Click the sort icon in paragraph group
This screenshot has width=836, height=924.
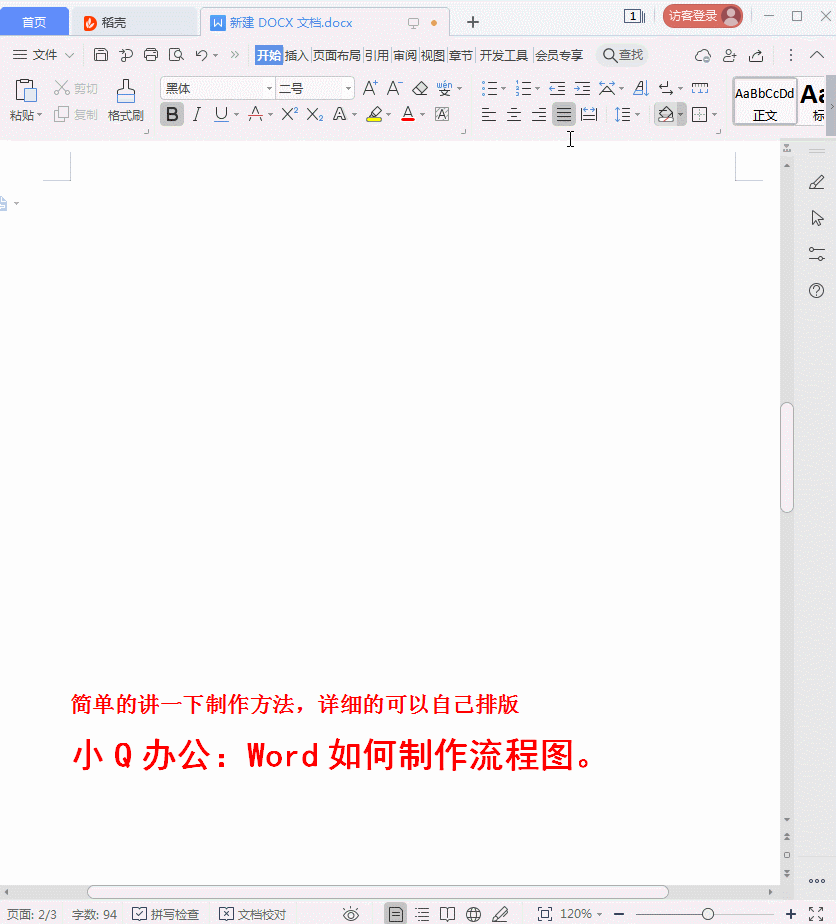pos(640,88)
